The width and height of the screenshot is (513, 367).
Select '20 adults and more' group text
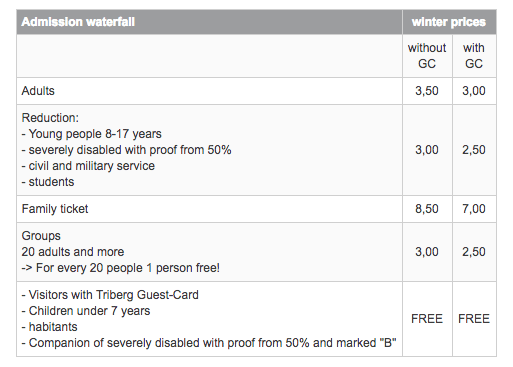click(73, 252)
